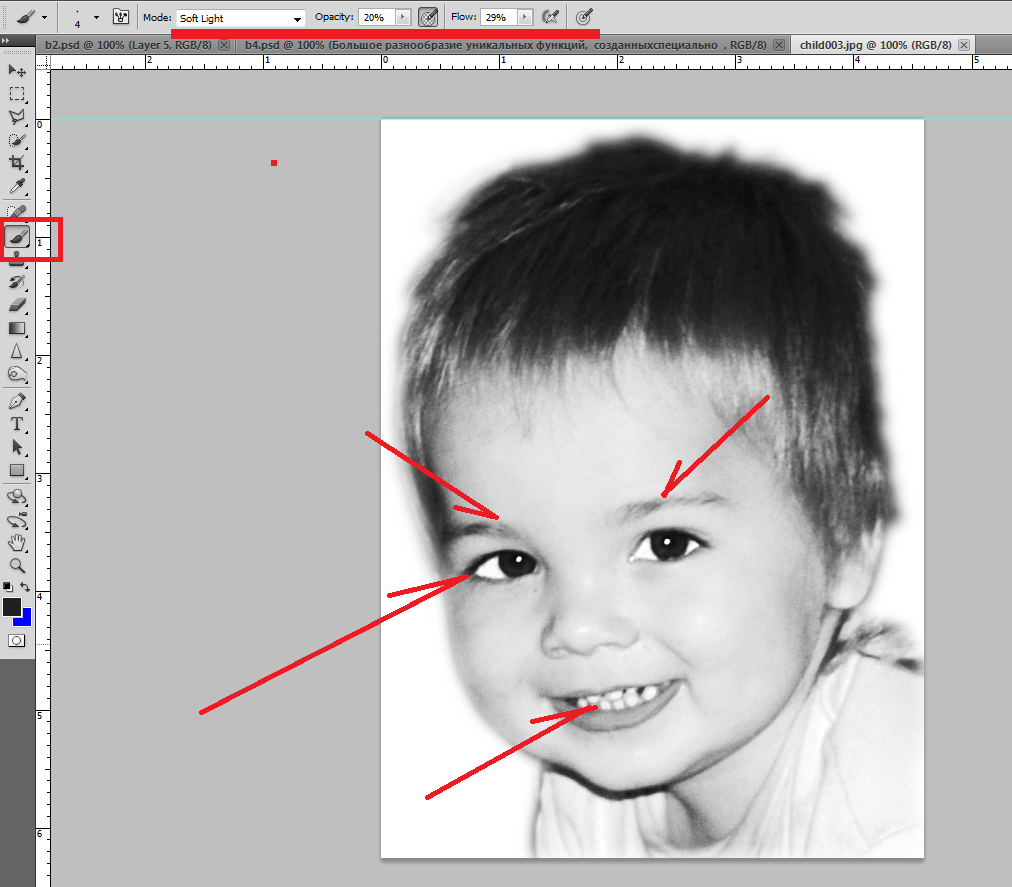Expand the toolbox with double arrow

pyautogui.click(x=6, y=41)
